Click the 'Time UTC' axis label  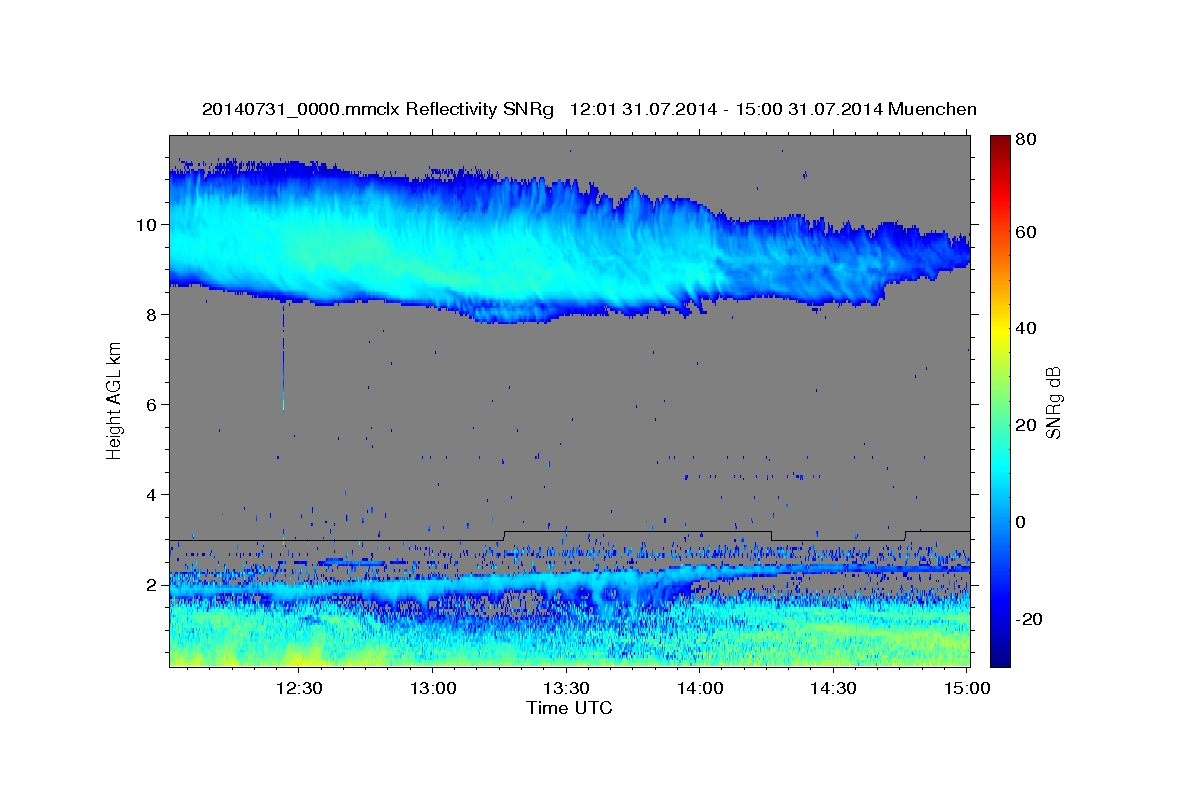(569, 708)
